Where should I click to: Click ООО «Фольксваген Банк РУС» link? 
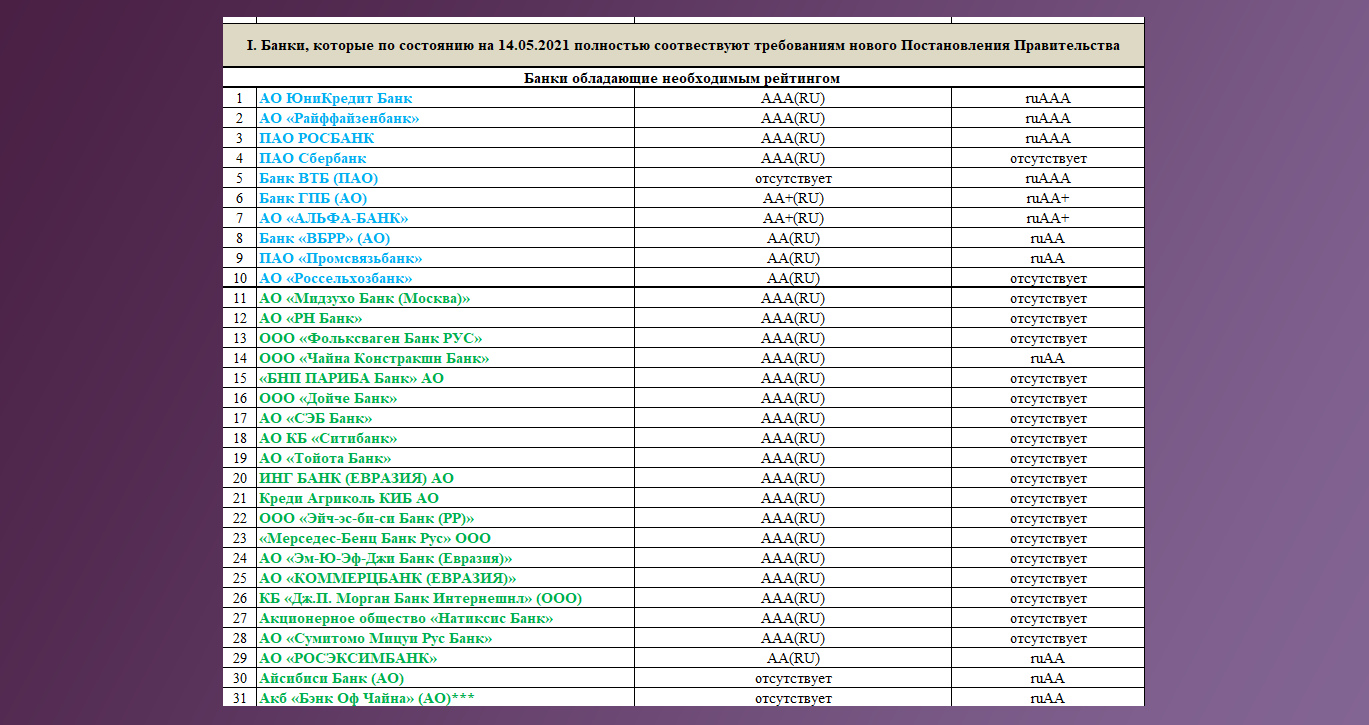[x=370, y=338]
